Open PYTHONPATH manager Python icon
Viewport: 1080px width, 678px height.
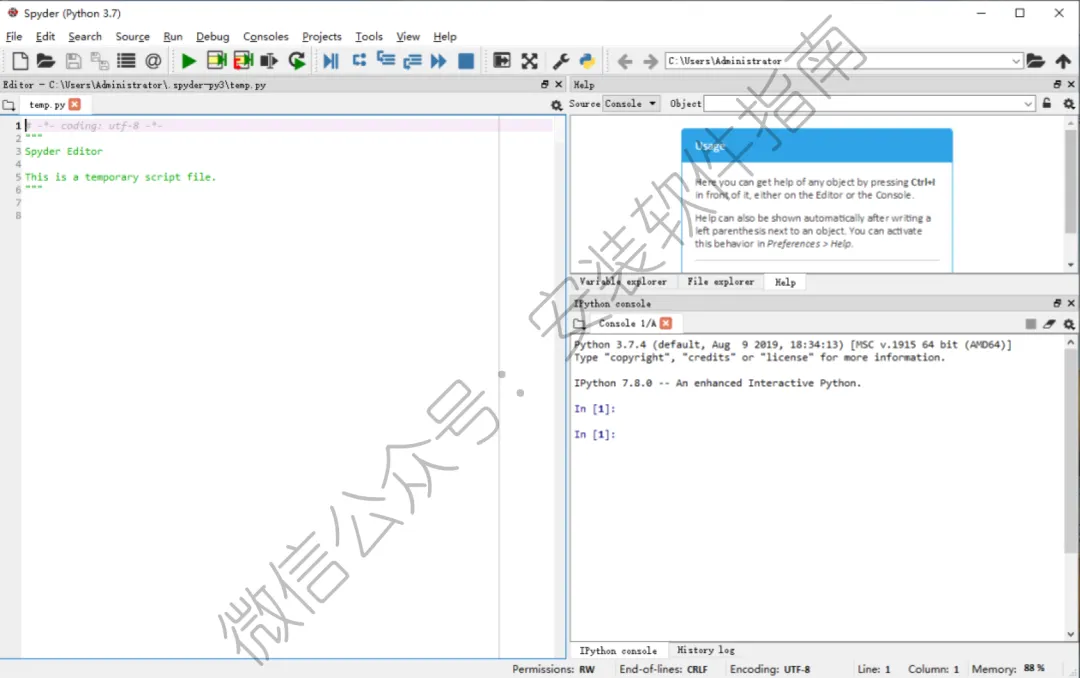[x=587, y=61]
